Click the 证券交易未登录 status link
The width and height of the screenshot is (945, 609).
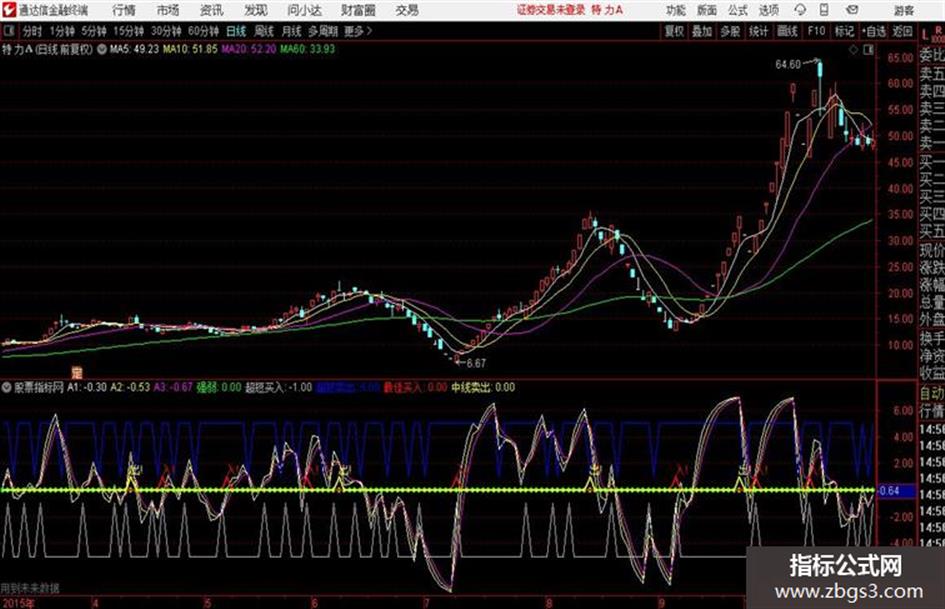tap(551, 10)
